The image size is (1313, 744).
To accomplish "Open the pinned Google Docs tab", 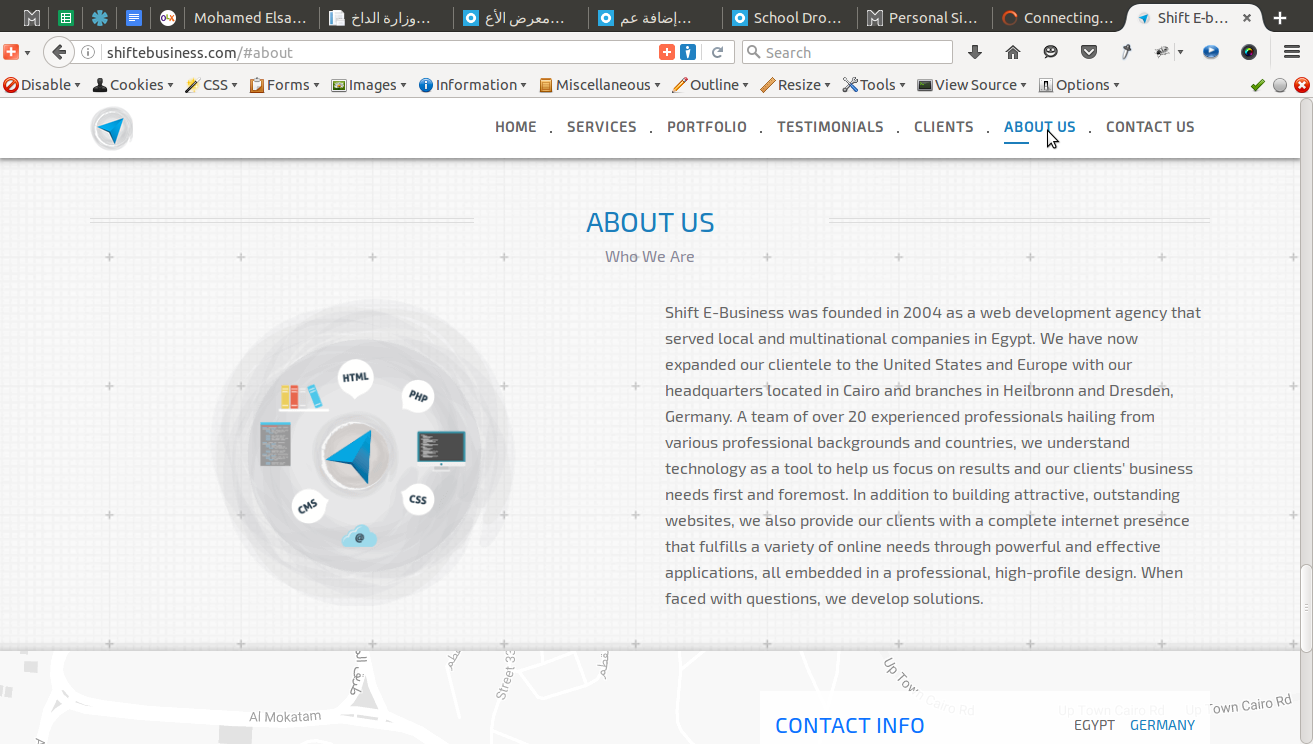I will click(133, 18).
